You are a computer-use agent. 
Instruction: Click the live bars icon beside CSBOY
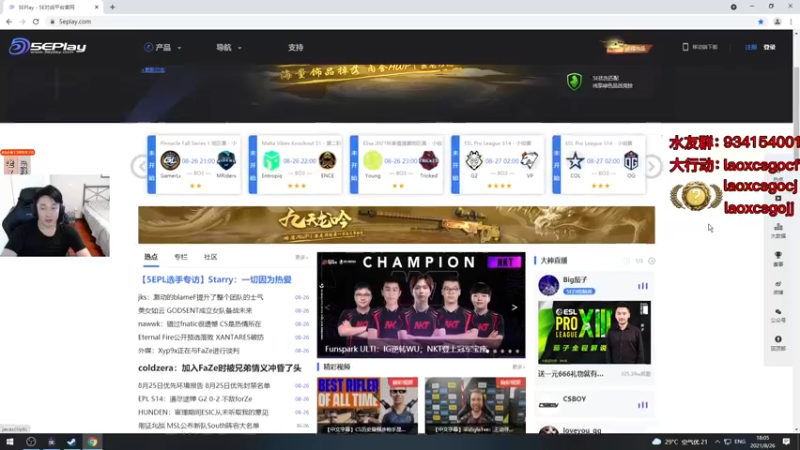click(643, 405)
